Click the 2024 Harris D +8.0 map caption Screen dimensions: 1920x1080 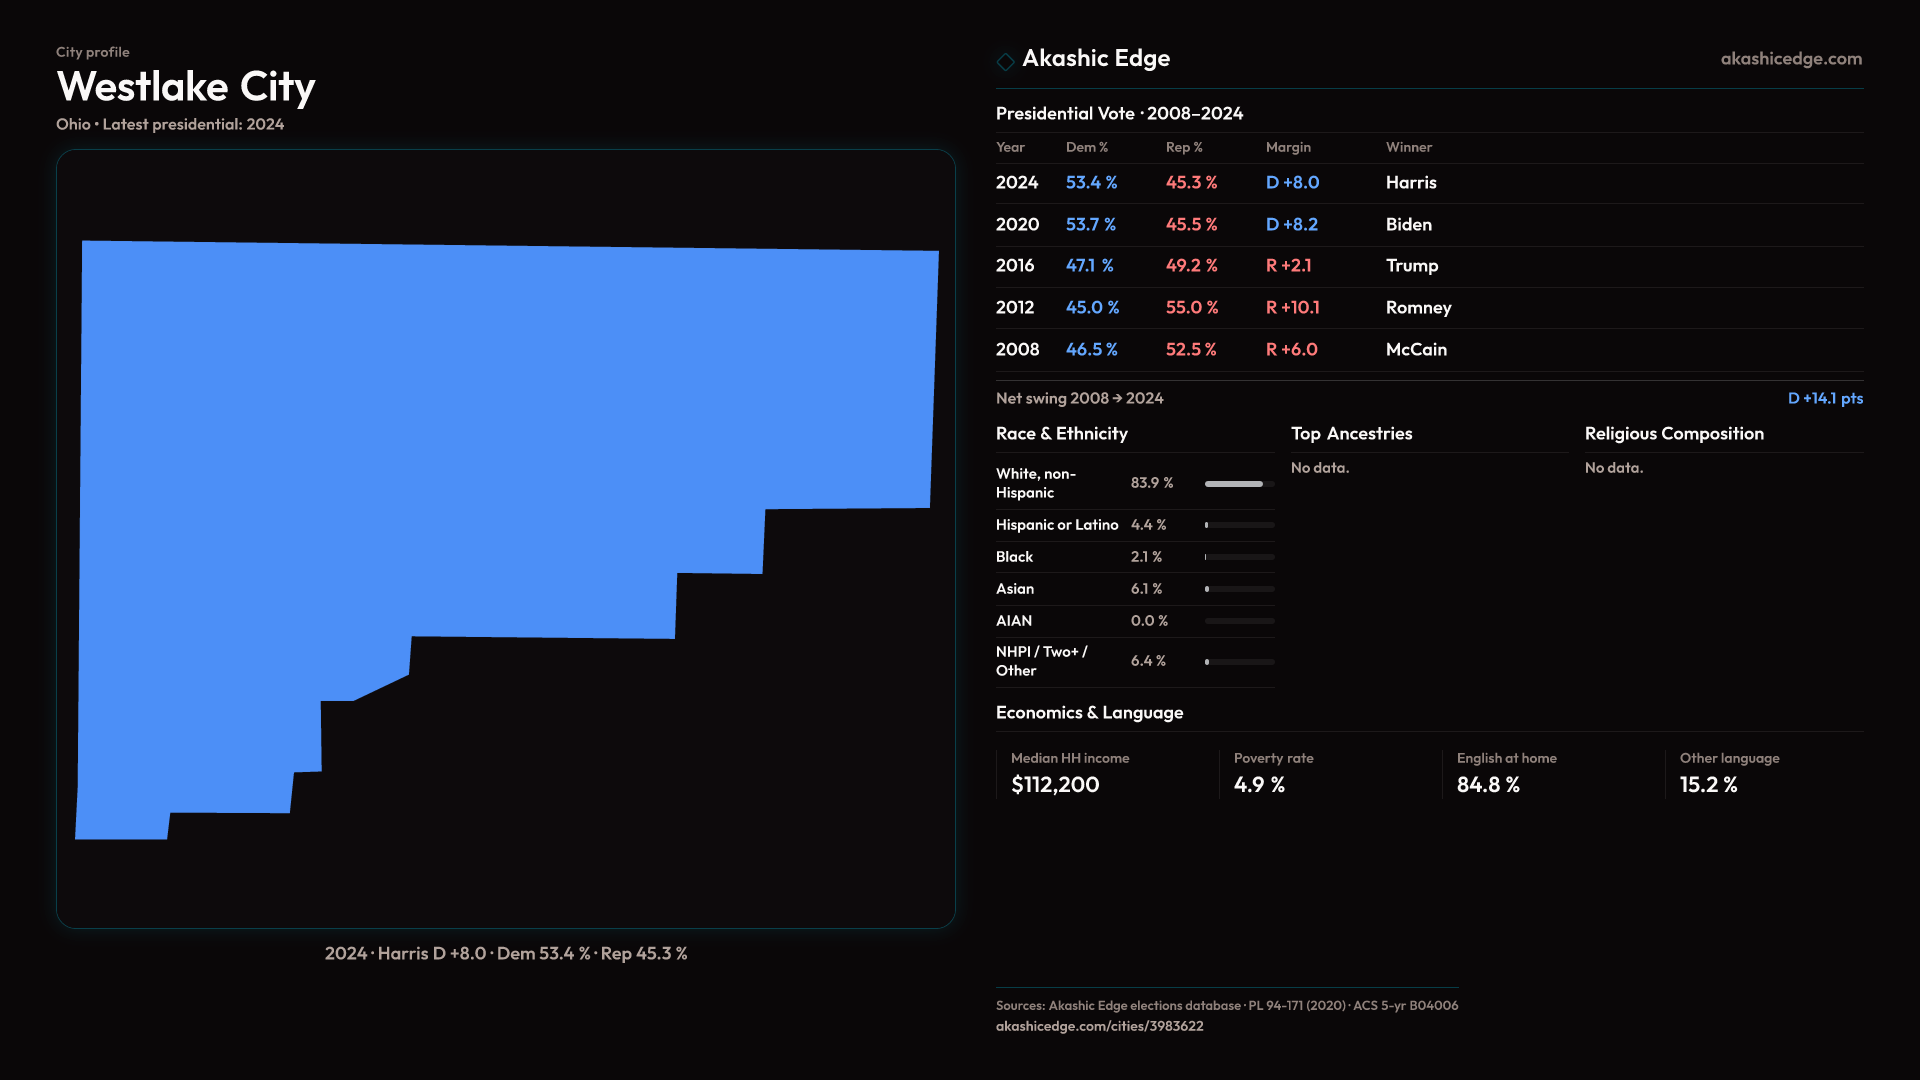506,954
